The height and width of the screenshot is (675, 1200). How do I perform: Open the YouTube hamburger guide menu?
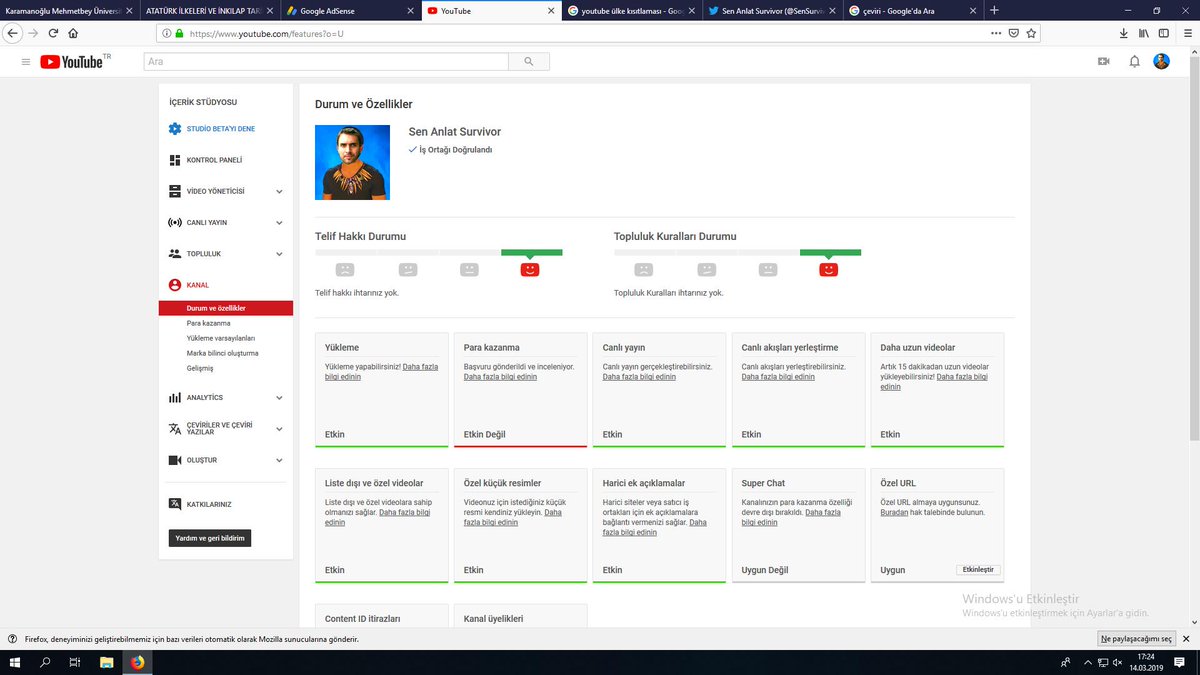pos(26,62)
